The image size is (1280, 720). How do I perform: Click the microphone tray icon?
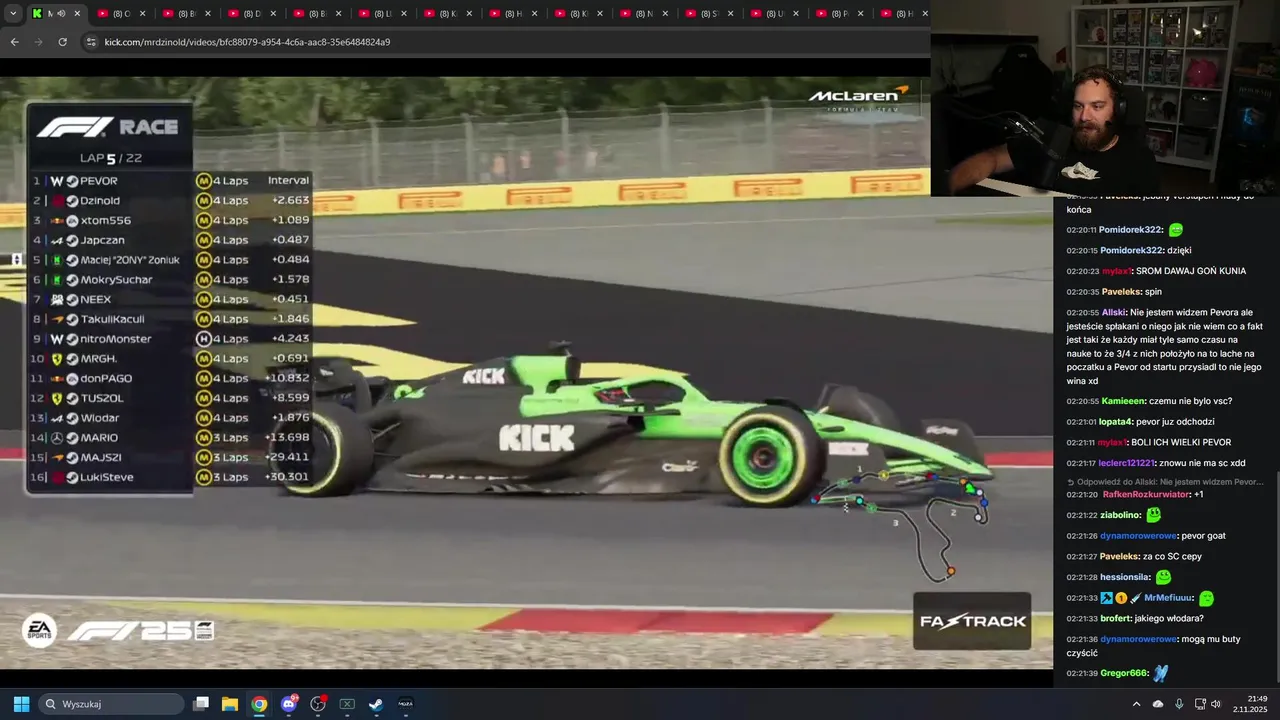coord(1179,704)
